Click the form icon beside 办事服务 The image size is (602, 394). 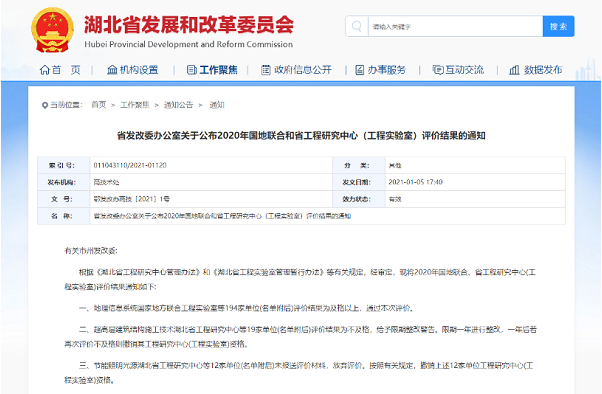359,70
